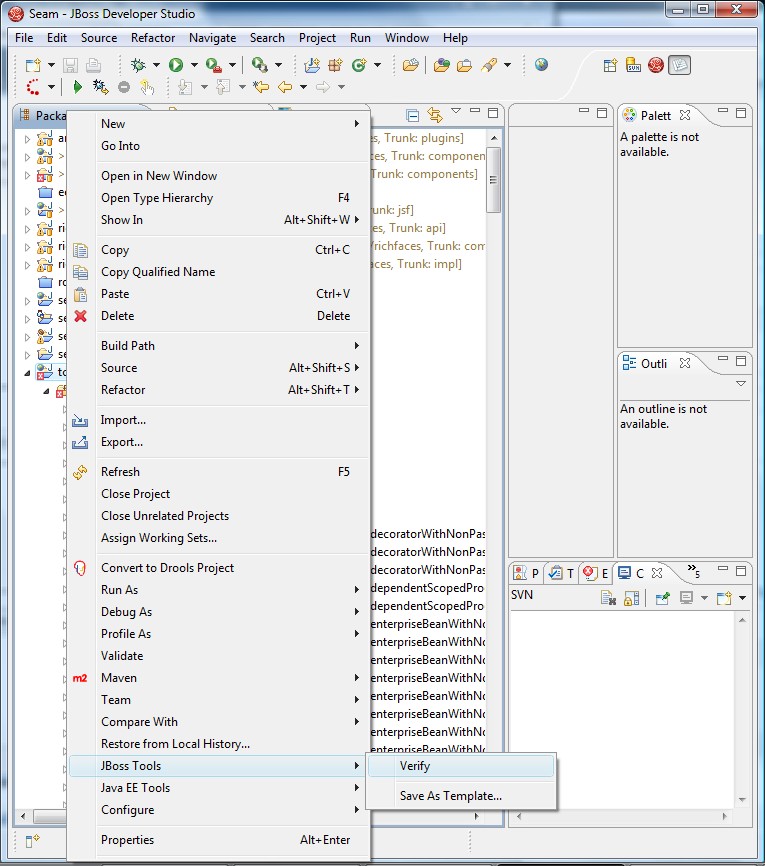Select Close Unrelated Projects
This screenshot has width=765, height=866.
tap(219, 516)
